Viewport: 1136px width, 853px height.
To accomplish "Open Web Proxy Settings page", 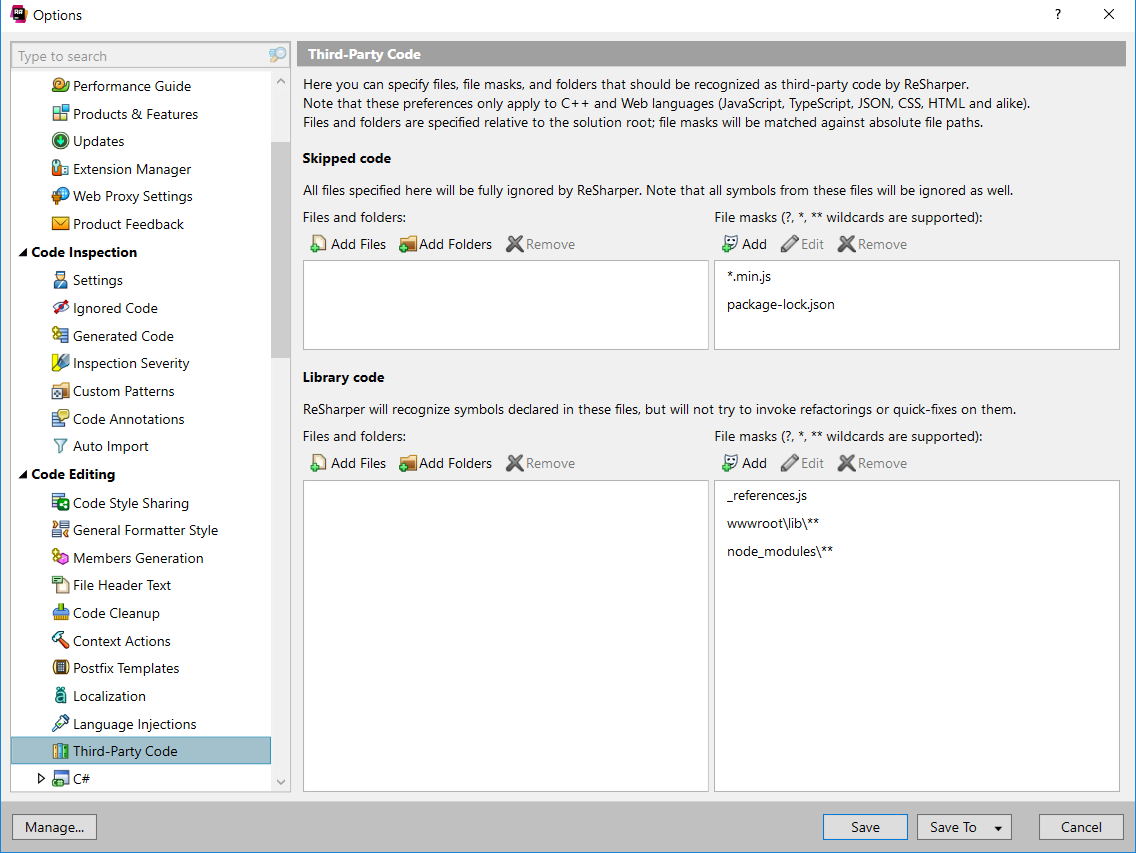I will 122,196.
